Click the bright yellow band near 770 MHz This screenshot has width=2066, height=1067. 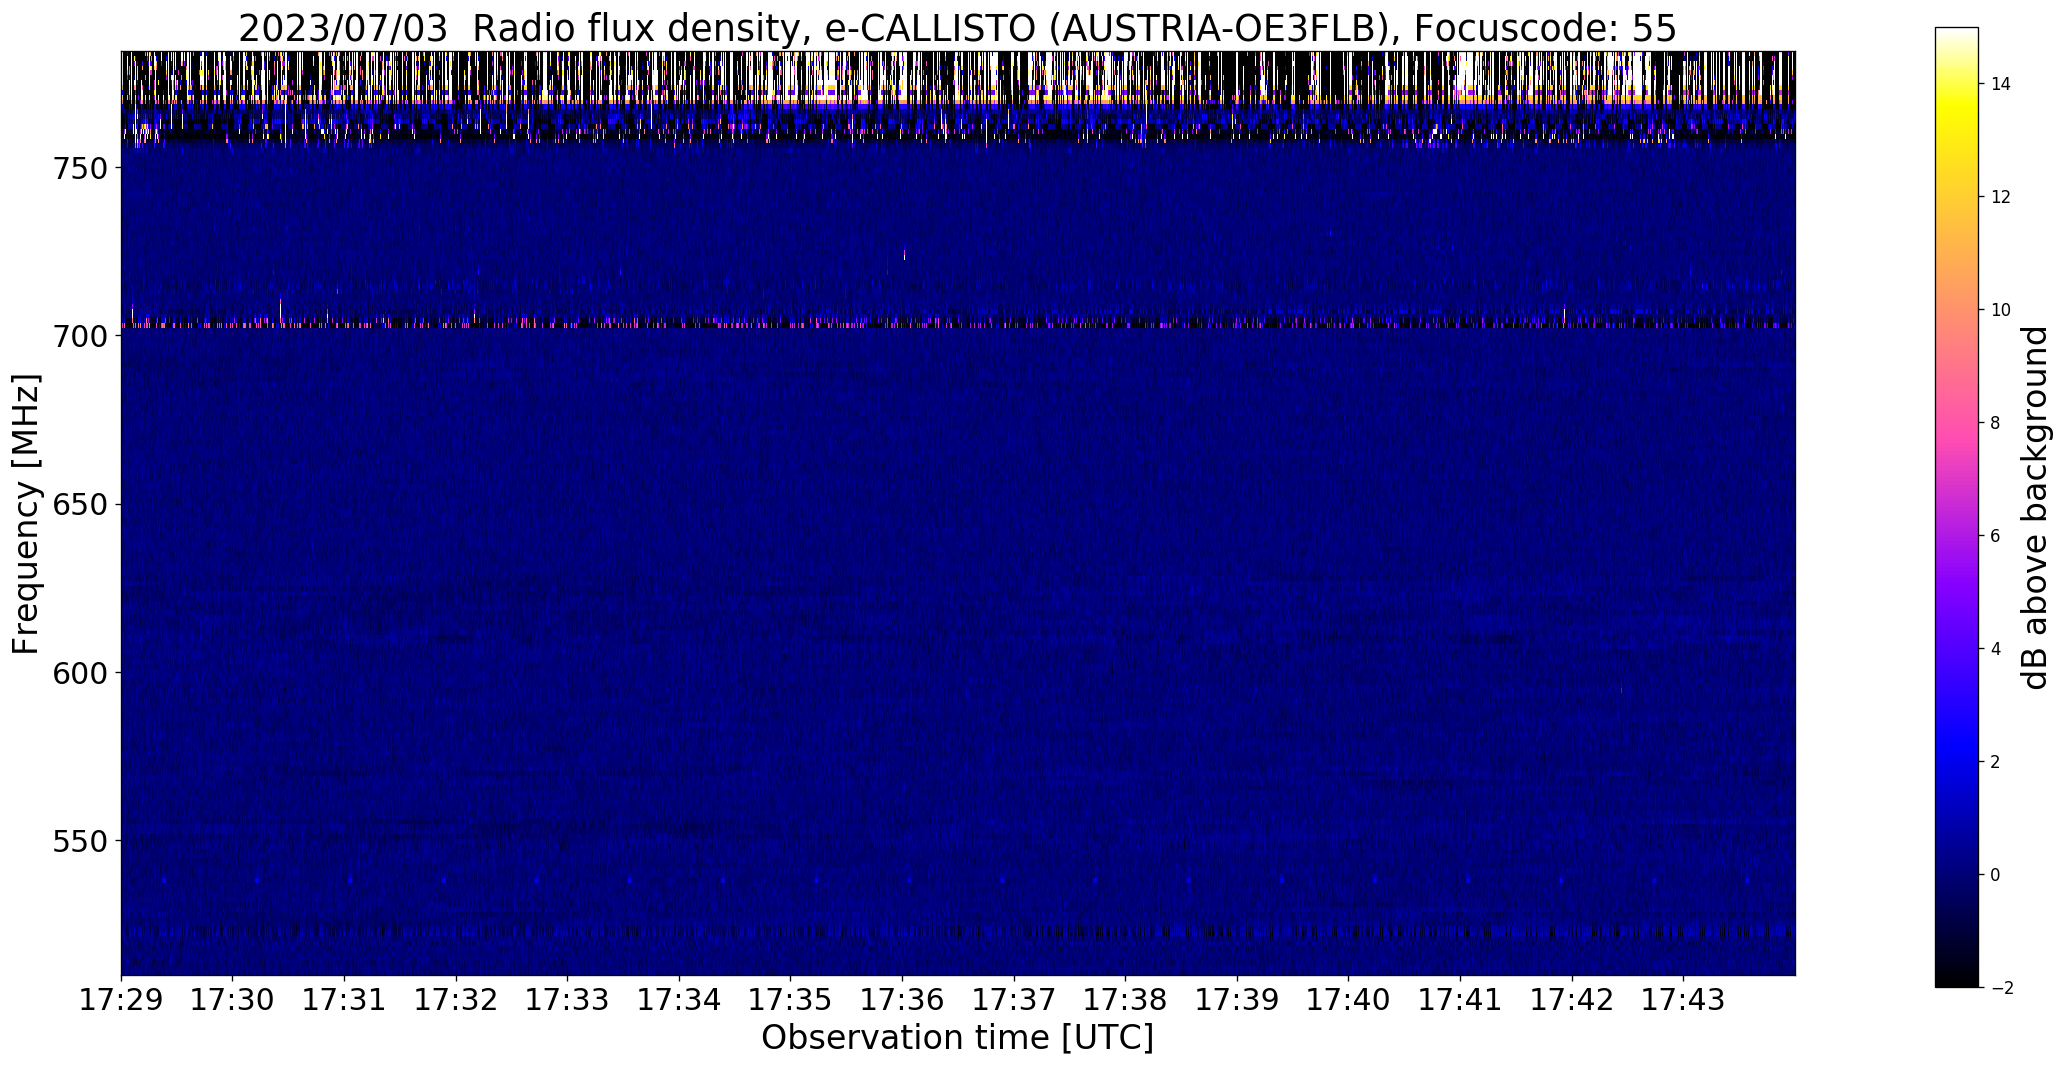click(958, 100)
